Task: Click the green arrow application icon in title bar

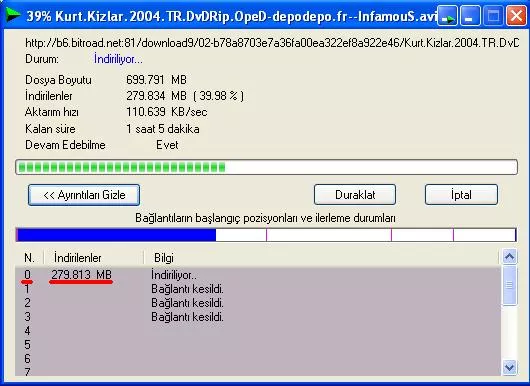Action: point(13,15)
